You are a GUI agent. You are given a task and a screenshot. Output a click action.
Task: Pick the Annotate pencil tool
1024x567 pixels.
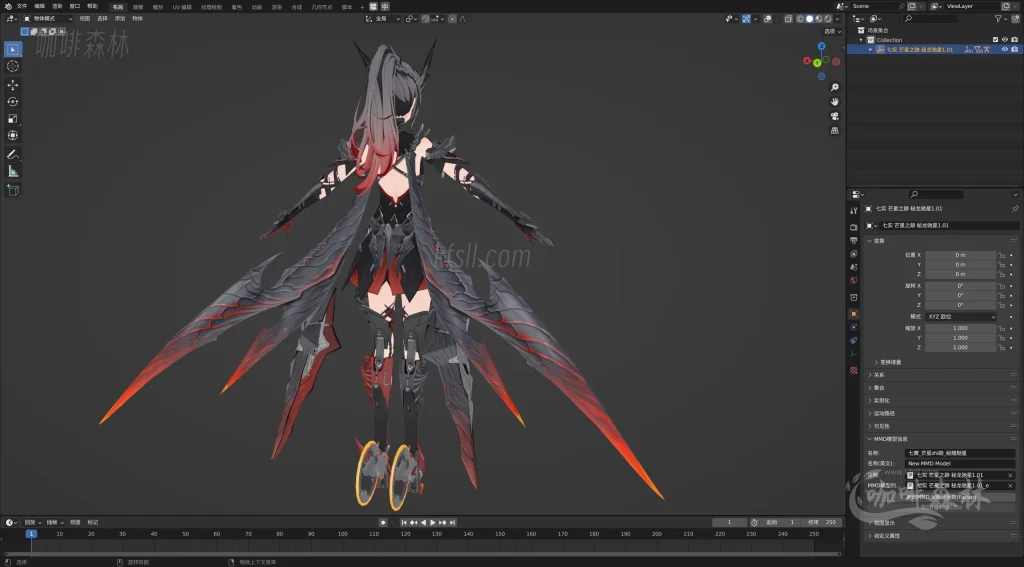12,155
